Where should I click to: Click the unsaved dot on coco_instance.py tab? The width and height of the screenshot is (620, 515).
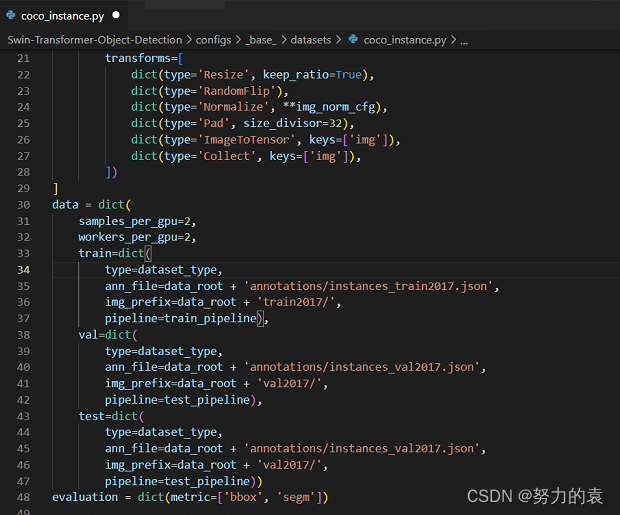(116, 15)
